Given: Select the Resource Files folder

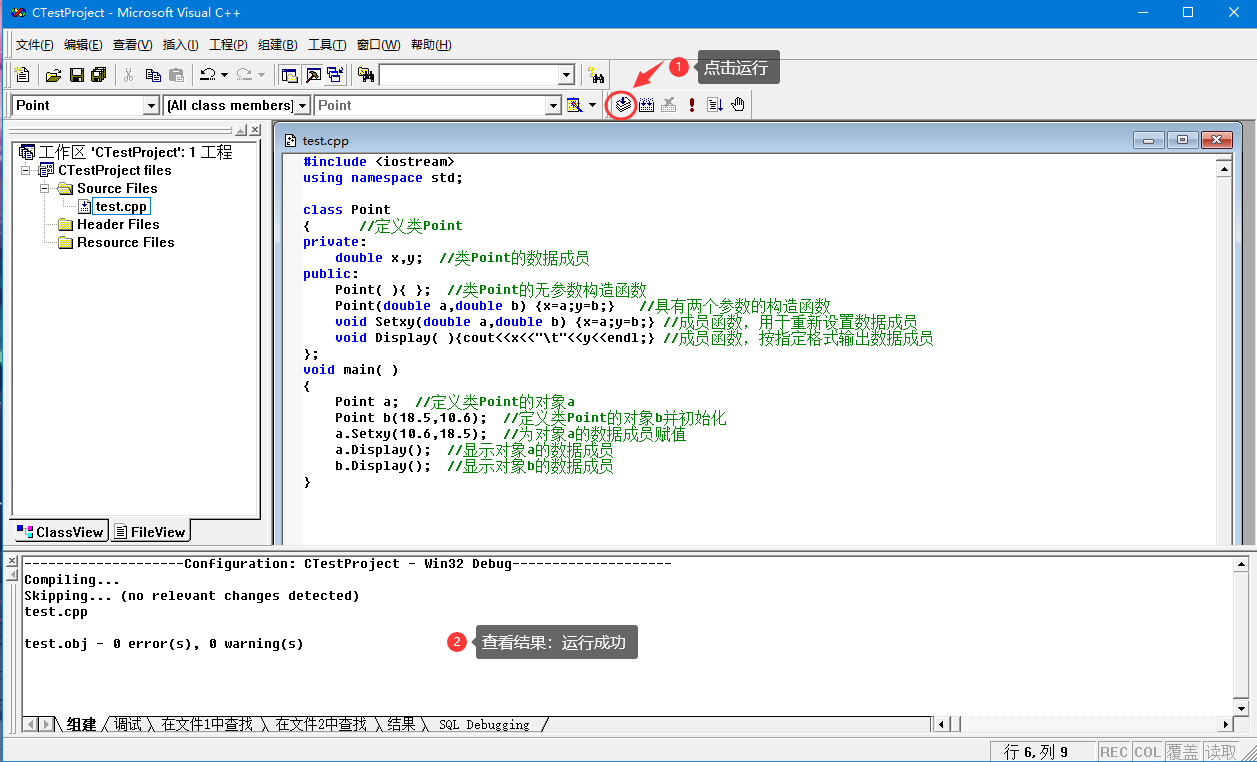Looking at the screenshot, I should point(126,242).
